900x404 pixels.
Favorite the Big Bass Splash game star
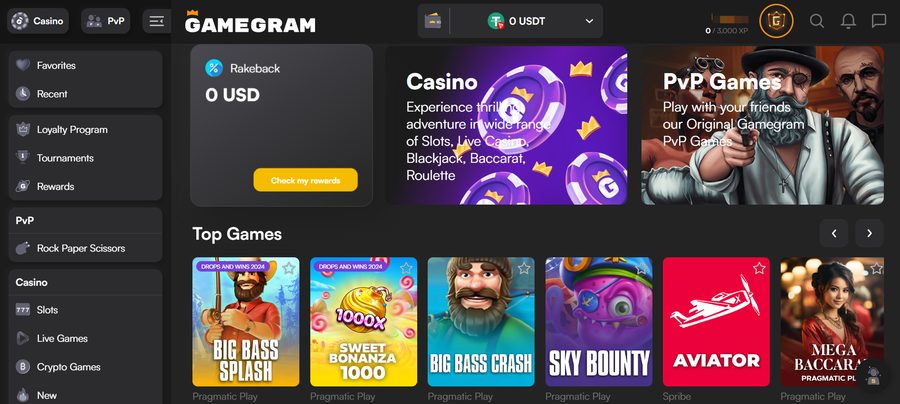pyautogui.click(x=289, y=268)
